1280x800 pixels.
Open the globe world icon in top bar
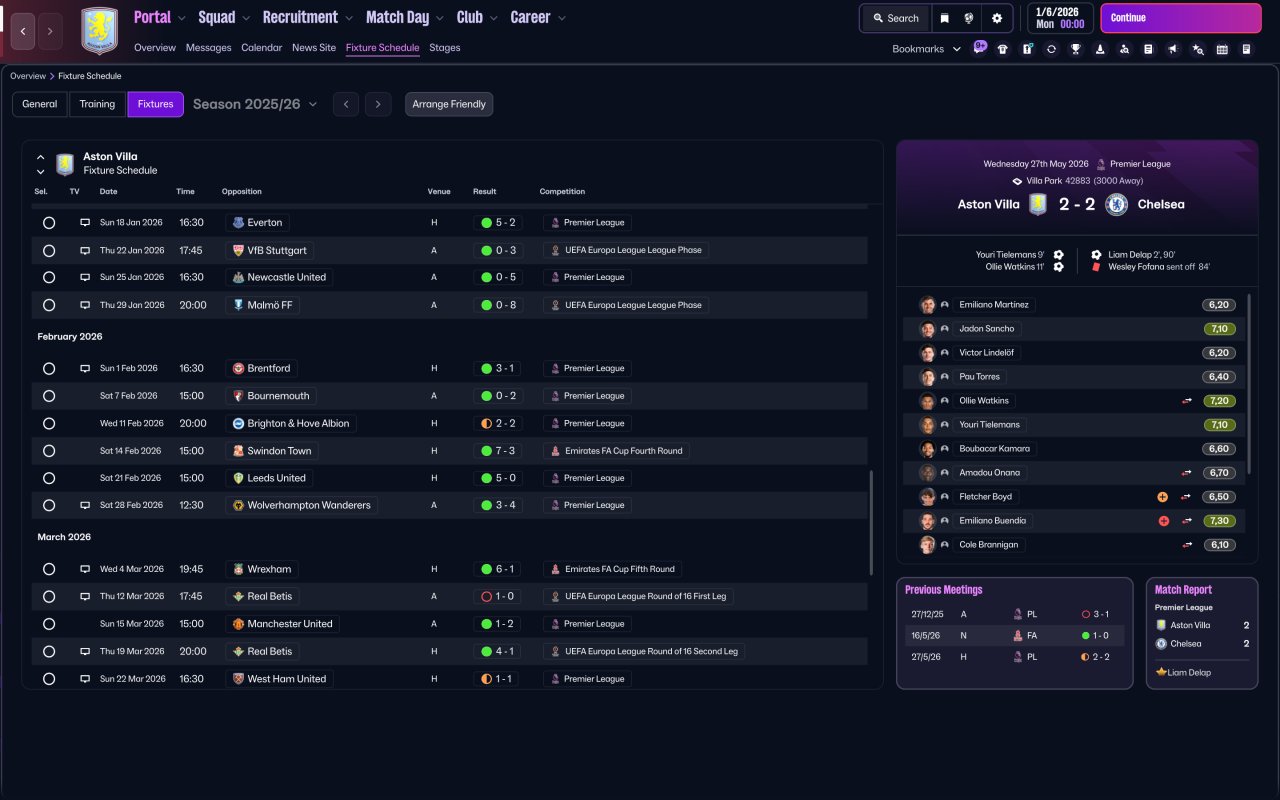[x=969, y=18]
